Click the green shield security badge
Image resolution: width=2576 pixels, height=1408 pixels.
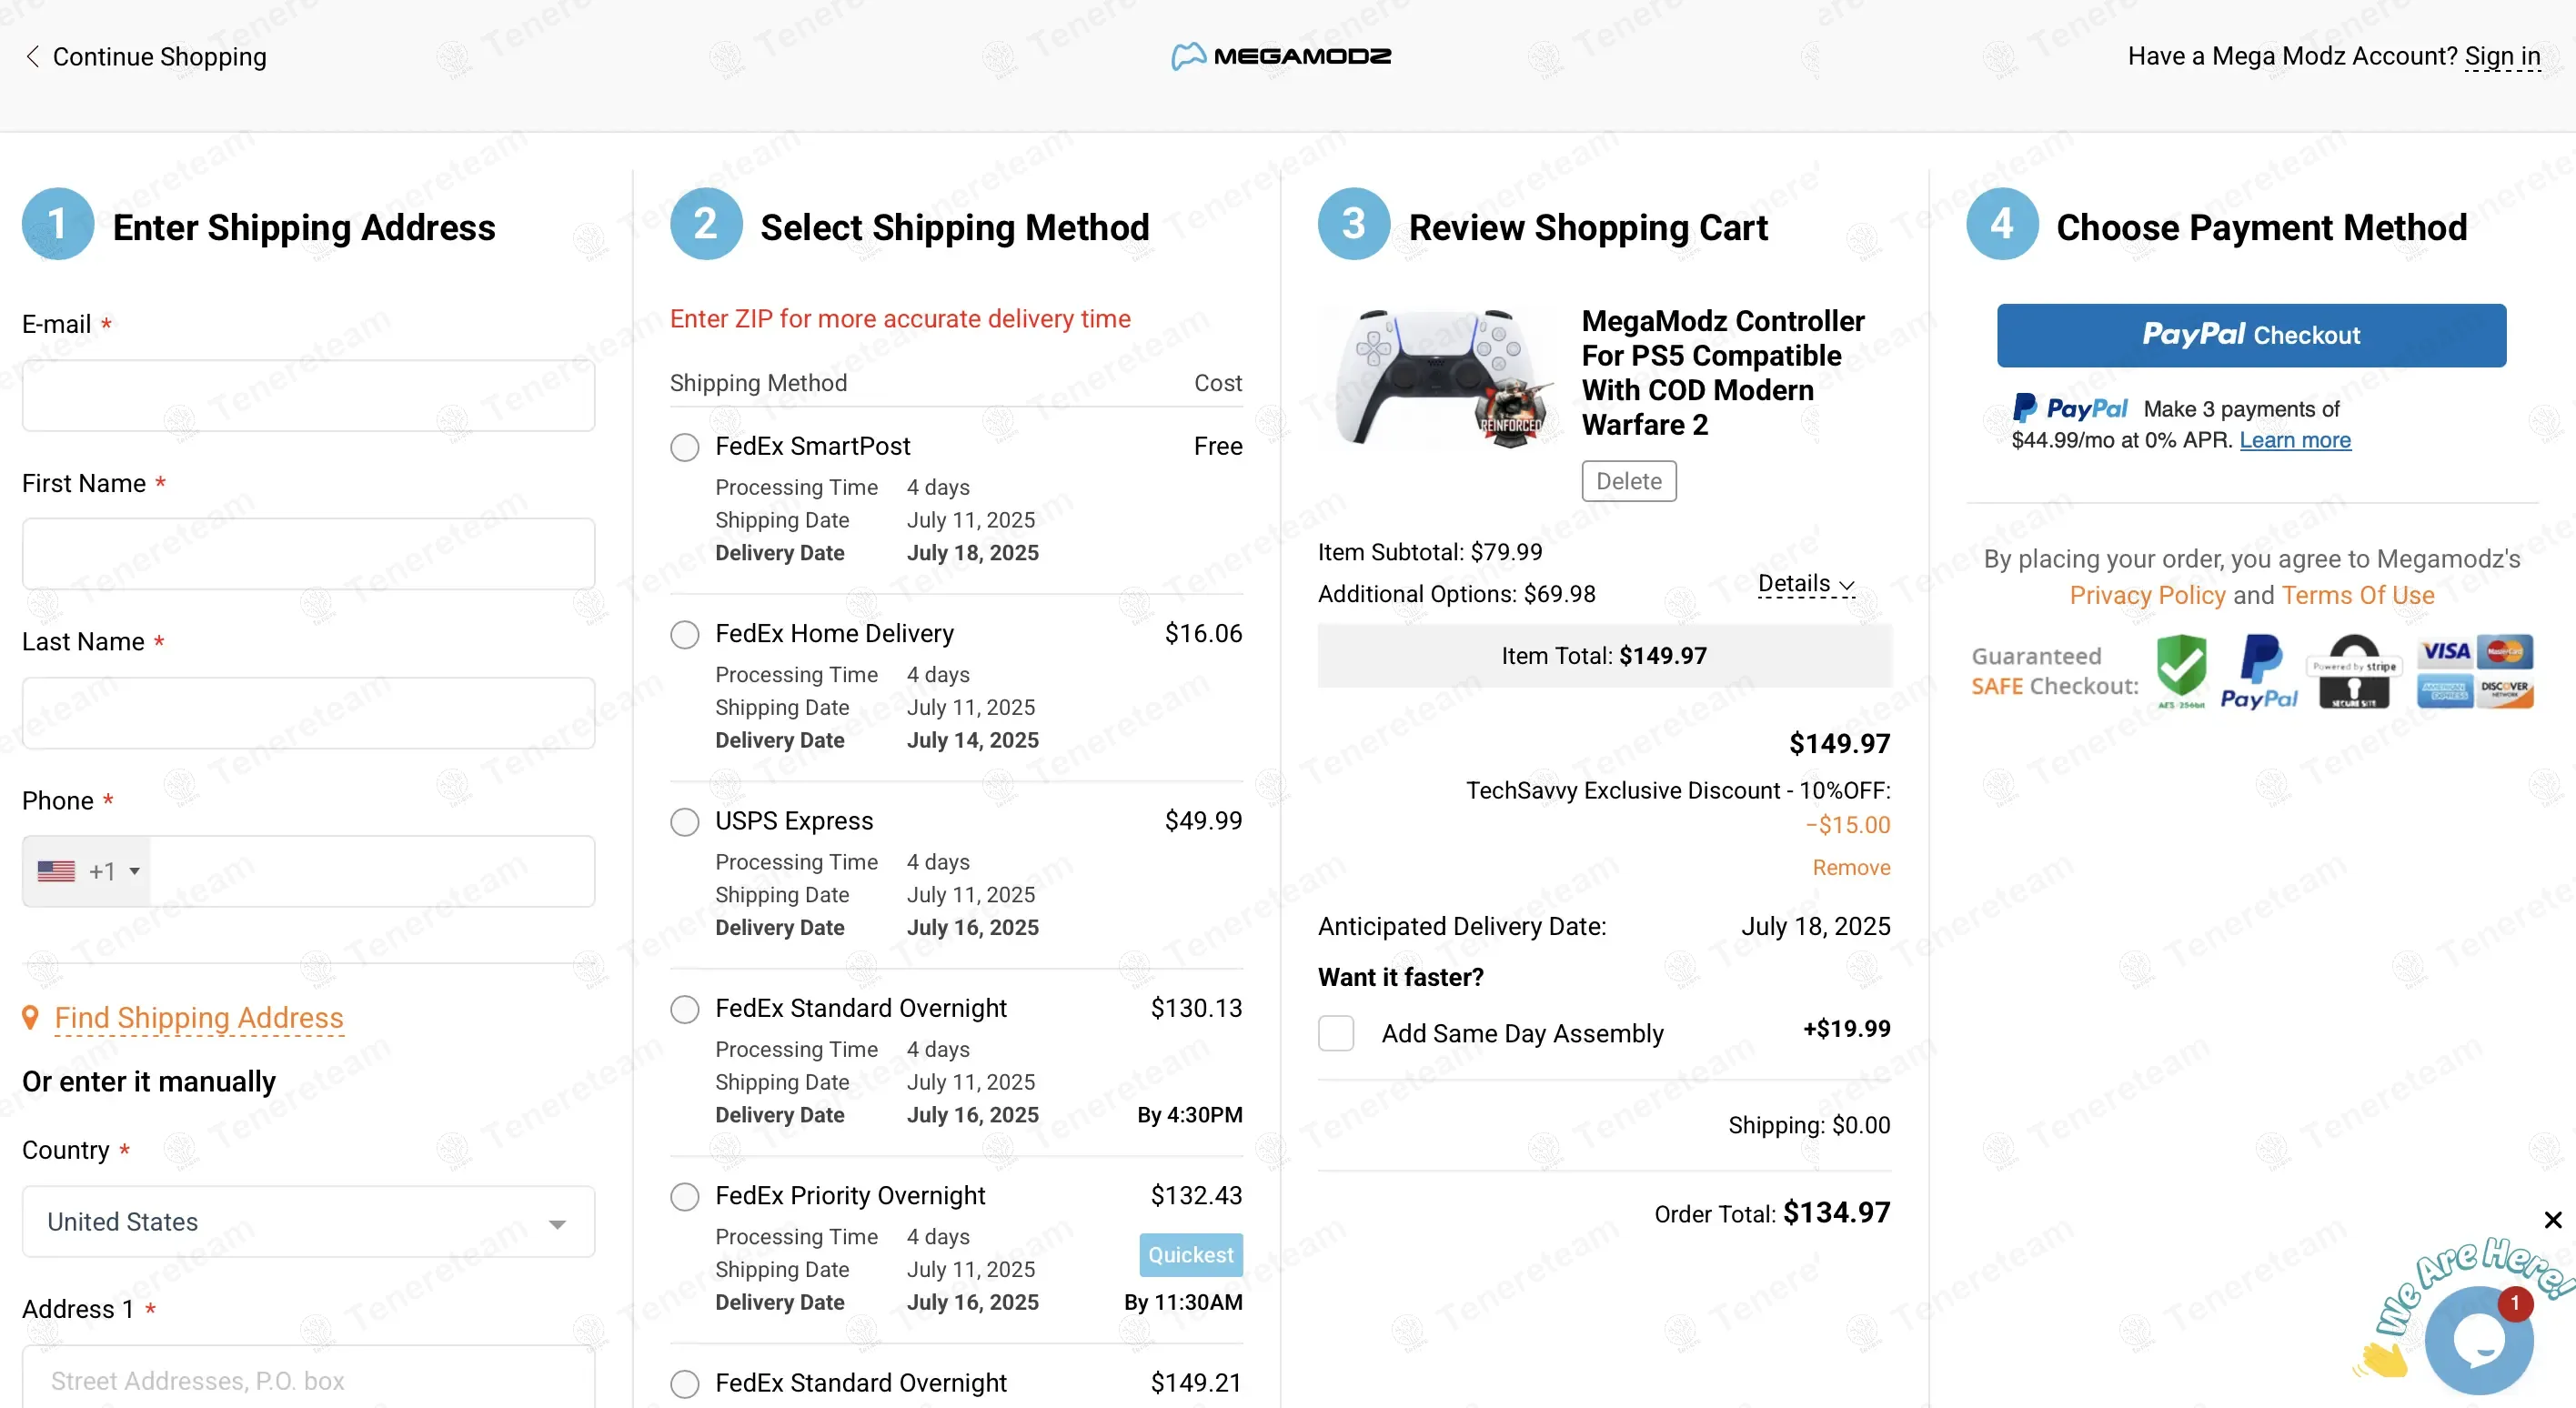coord(2181,669)
